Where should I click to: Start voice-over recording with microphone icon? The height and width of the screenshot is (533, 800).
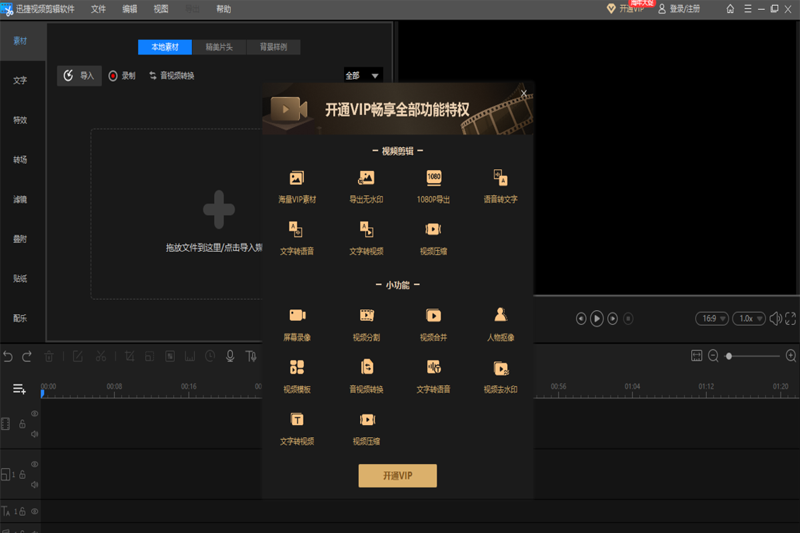point(230,356)
